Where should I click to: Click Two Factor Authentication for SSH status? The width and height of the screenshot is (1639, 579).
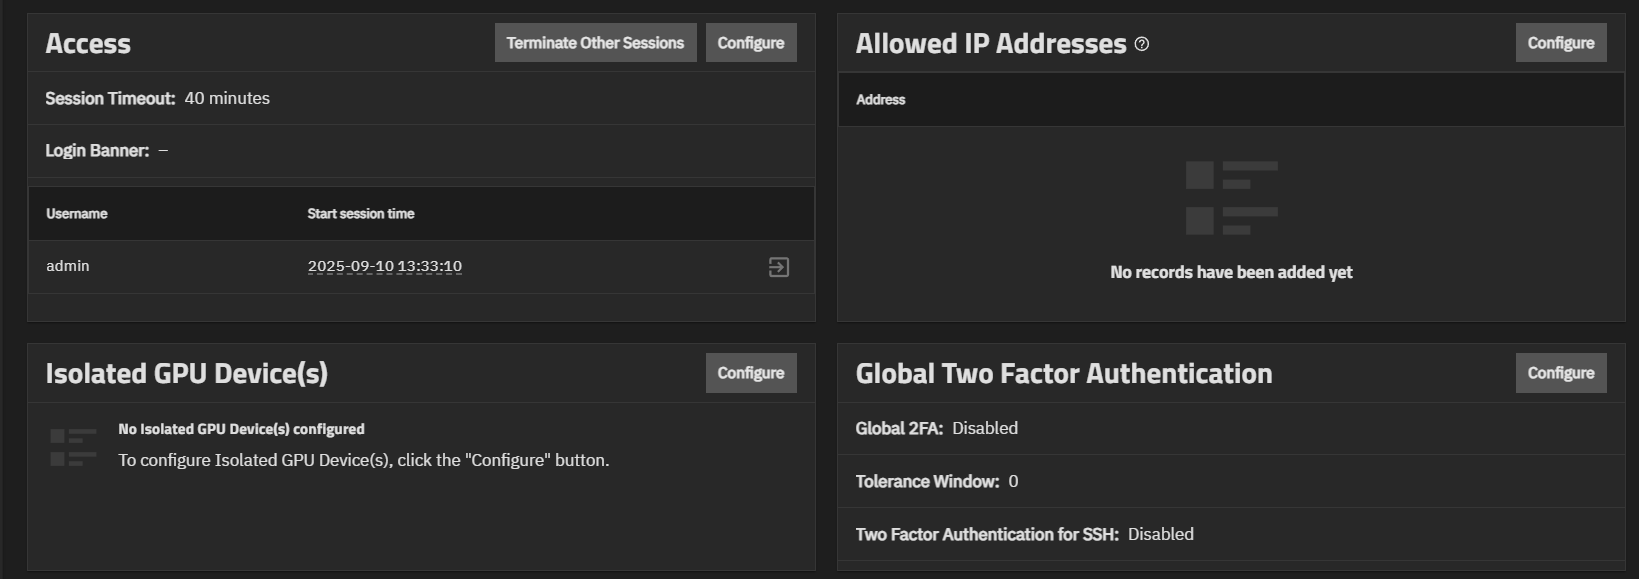(1160, 534)
